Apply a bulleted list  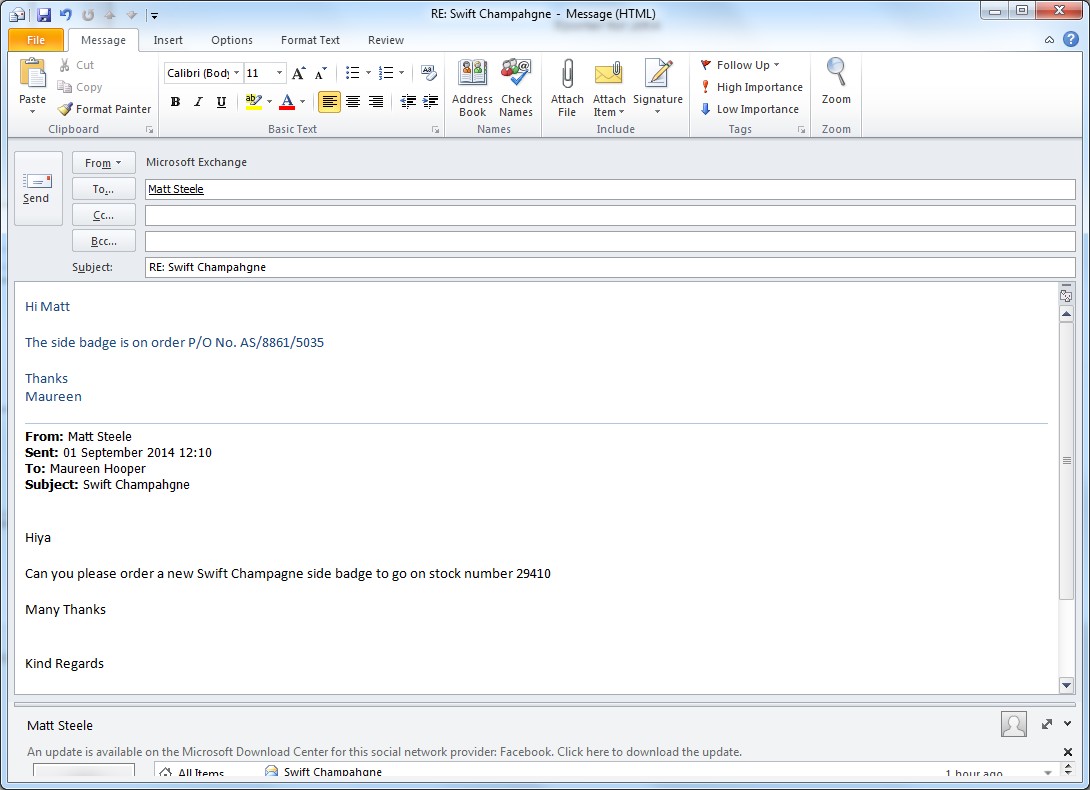pyautogui.click(x=352, y=73)
